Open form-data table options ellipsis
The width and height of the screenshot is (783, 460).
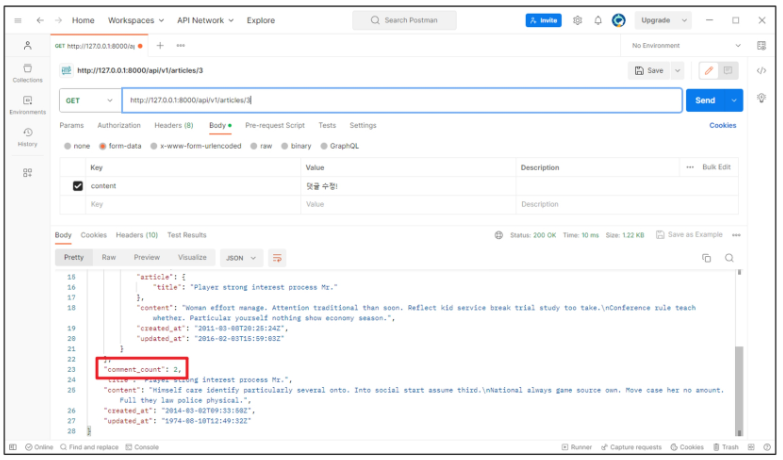tap(690, 167)
